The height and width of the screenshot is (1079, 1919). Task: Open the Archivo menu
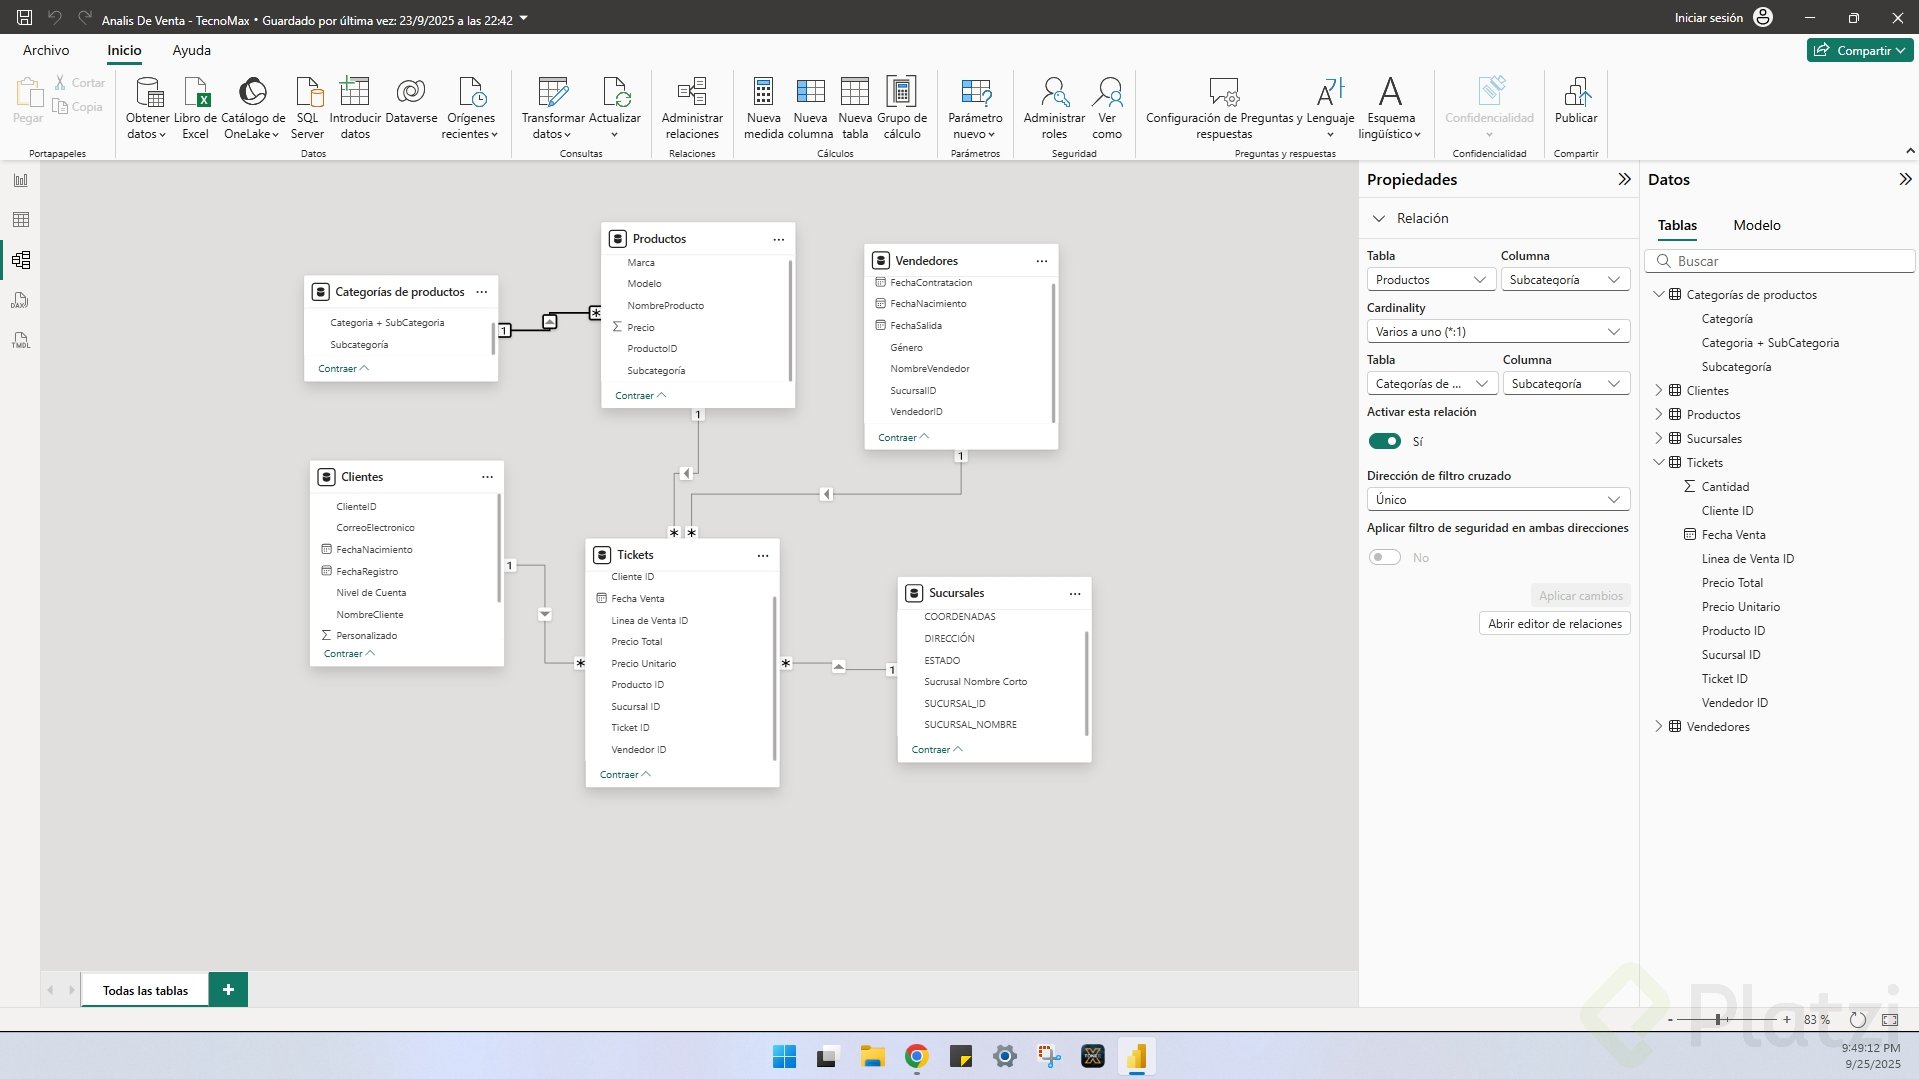click(46, 50)
